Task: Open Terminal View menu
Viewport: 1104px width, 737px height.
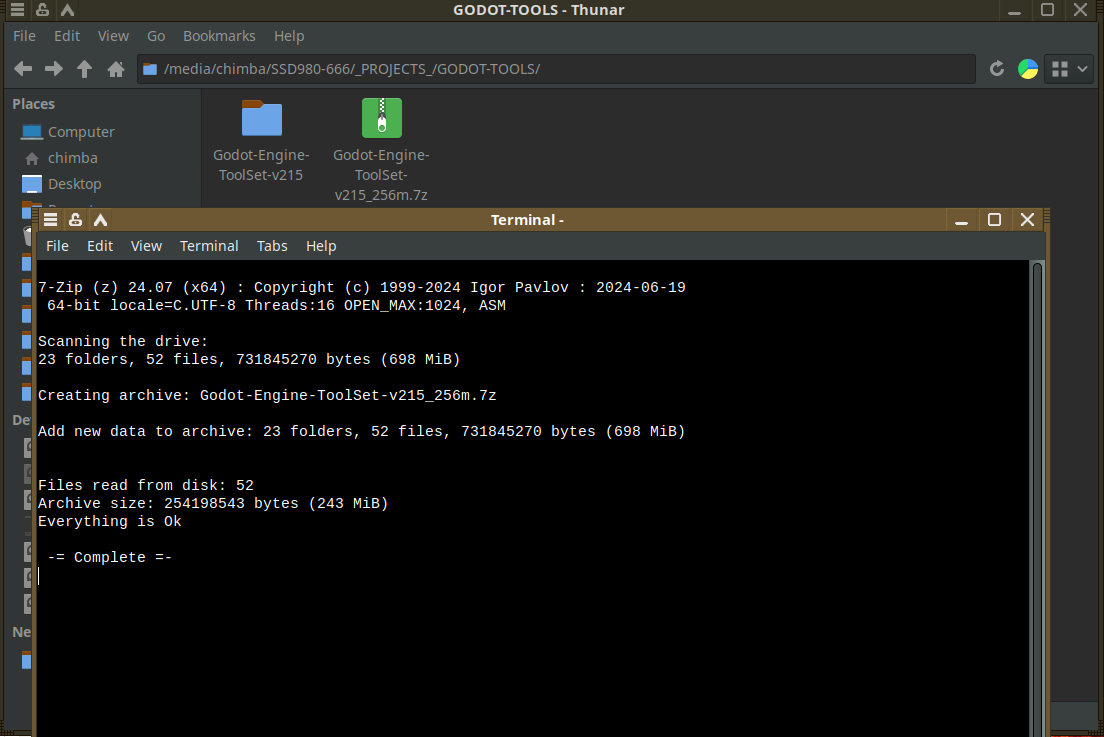Action: coord(146,246)
